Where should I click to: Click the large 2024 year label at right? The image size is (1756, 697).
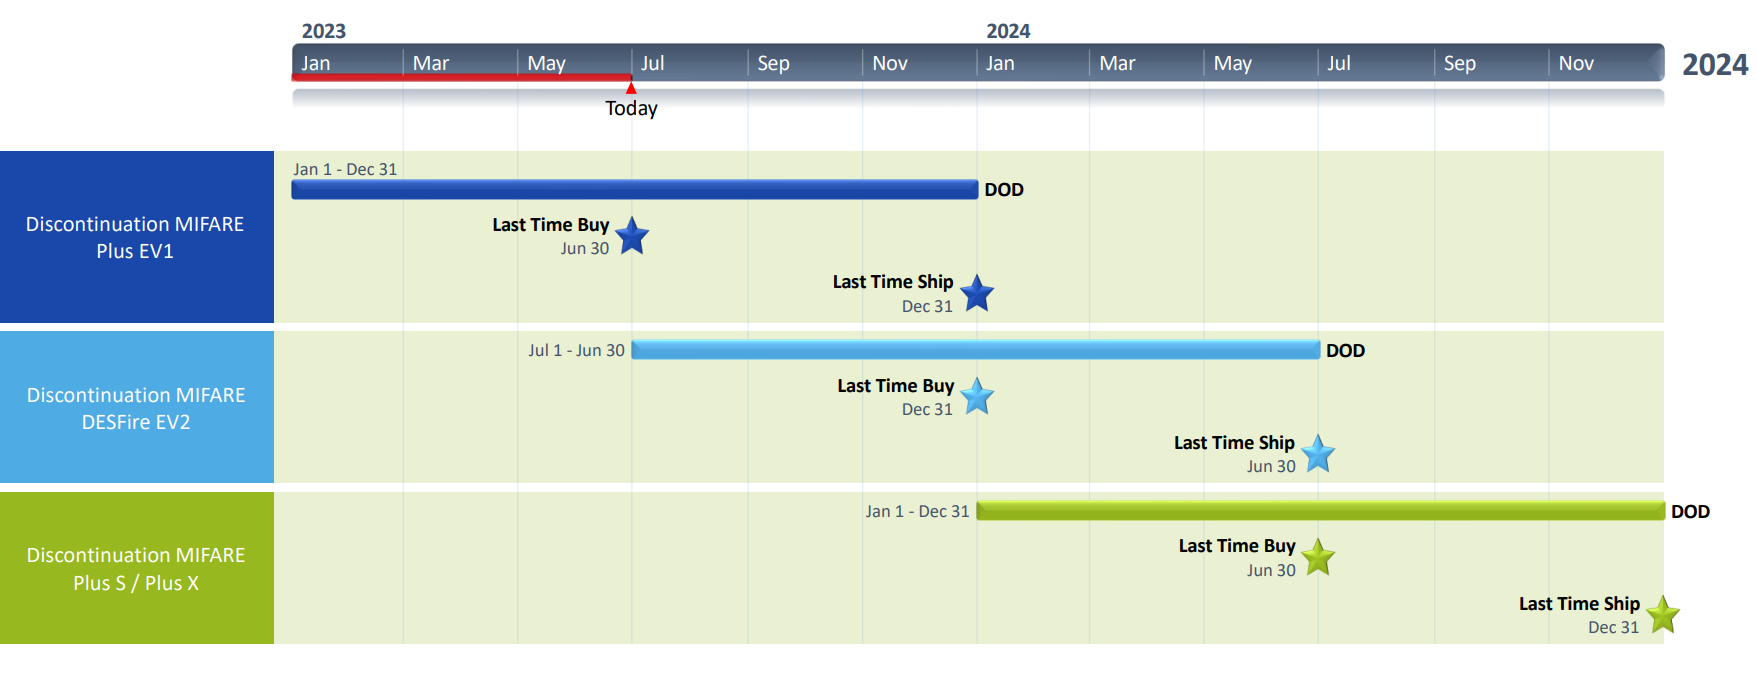[1714, 65]
